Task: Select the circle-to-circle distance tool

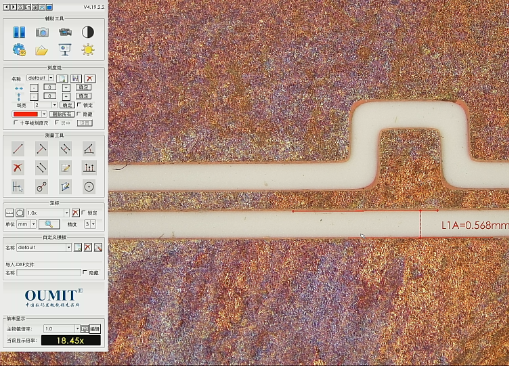Action: [41, 187]
